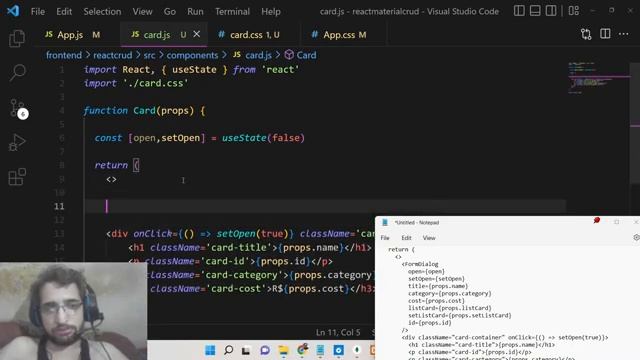
Task: Open the Explorer view in activity bar
Action: [17, 38]
